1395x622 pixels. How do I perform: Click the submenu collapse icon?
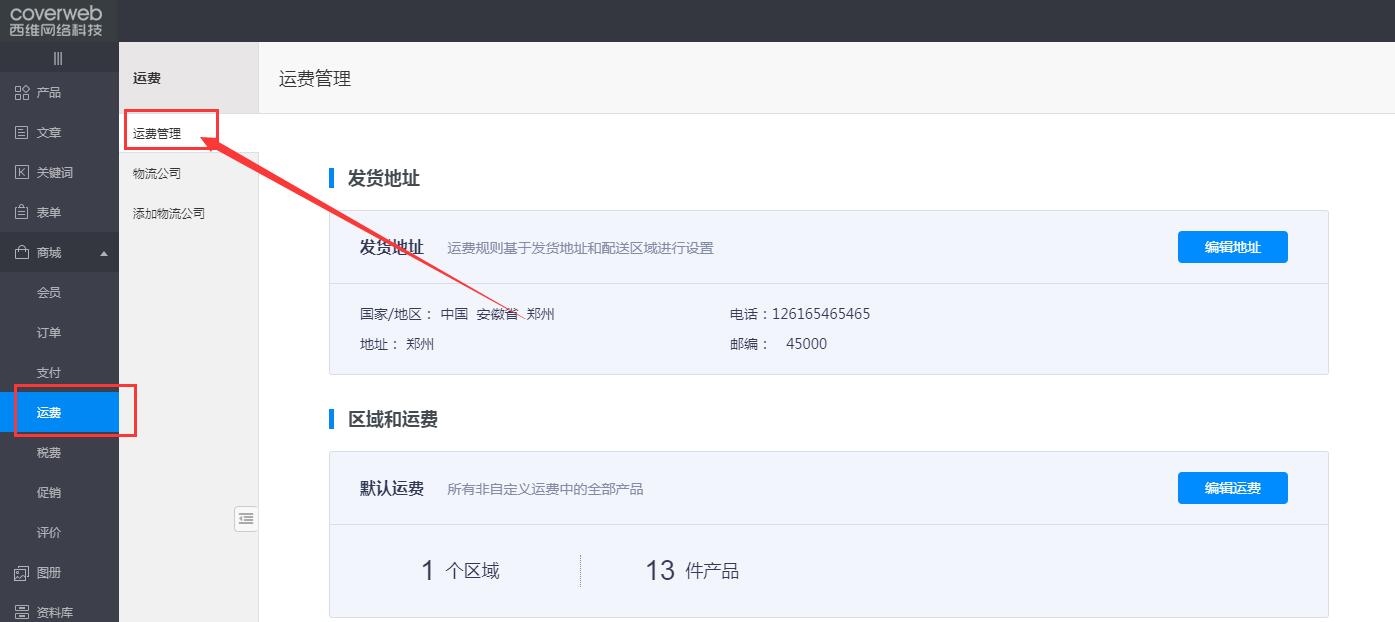246,518
